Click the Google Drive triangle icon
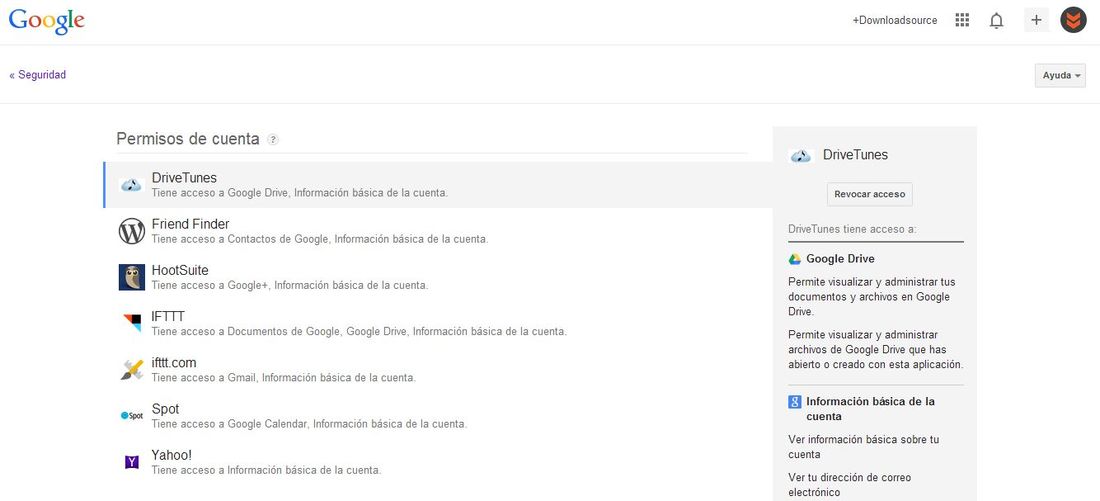Image resolution: width=1100 pixels, height=501 pixels. 795,259
